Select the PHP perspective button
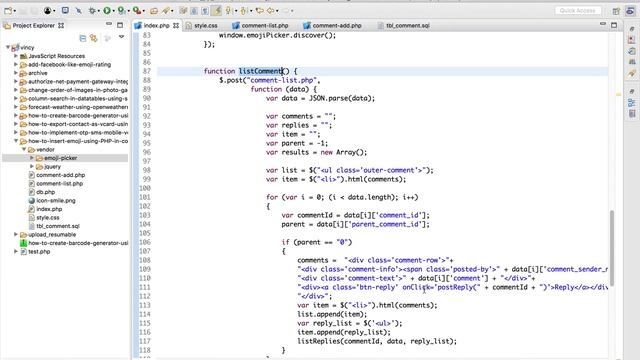Viewport: 640px width, 360px height. (x=630, y=11)
